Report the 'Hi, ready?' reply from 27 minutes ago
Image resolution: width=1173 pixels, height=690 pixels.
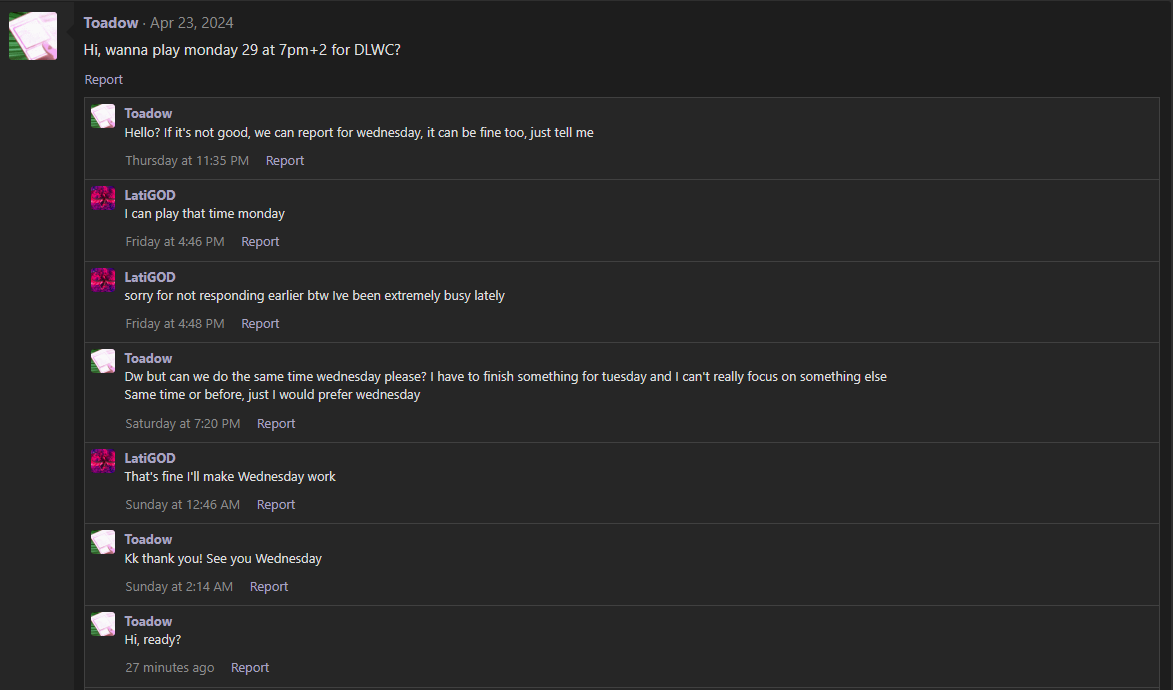tap(250, 668)
